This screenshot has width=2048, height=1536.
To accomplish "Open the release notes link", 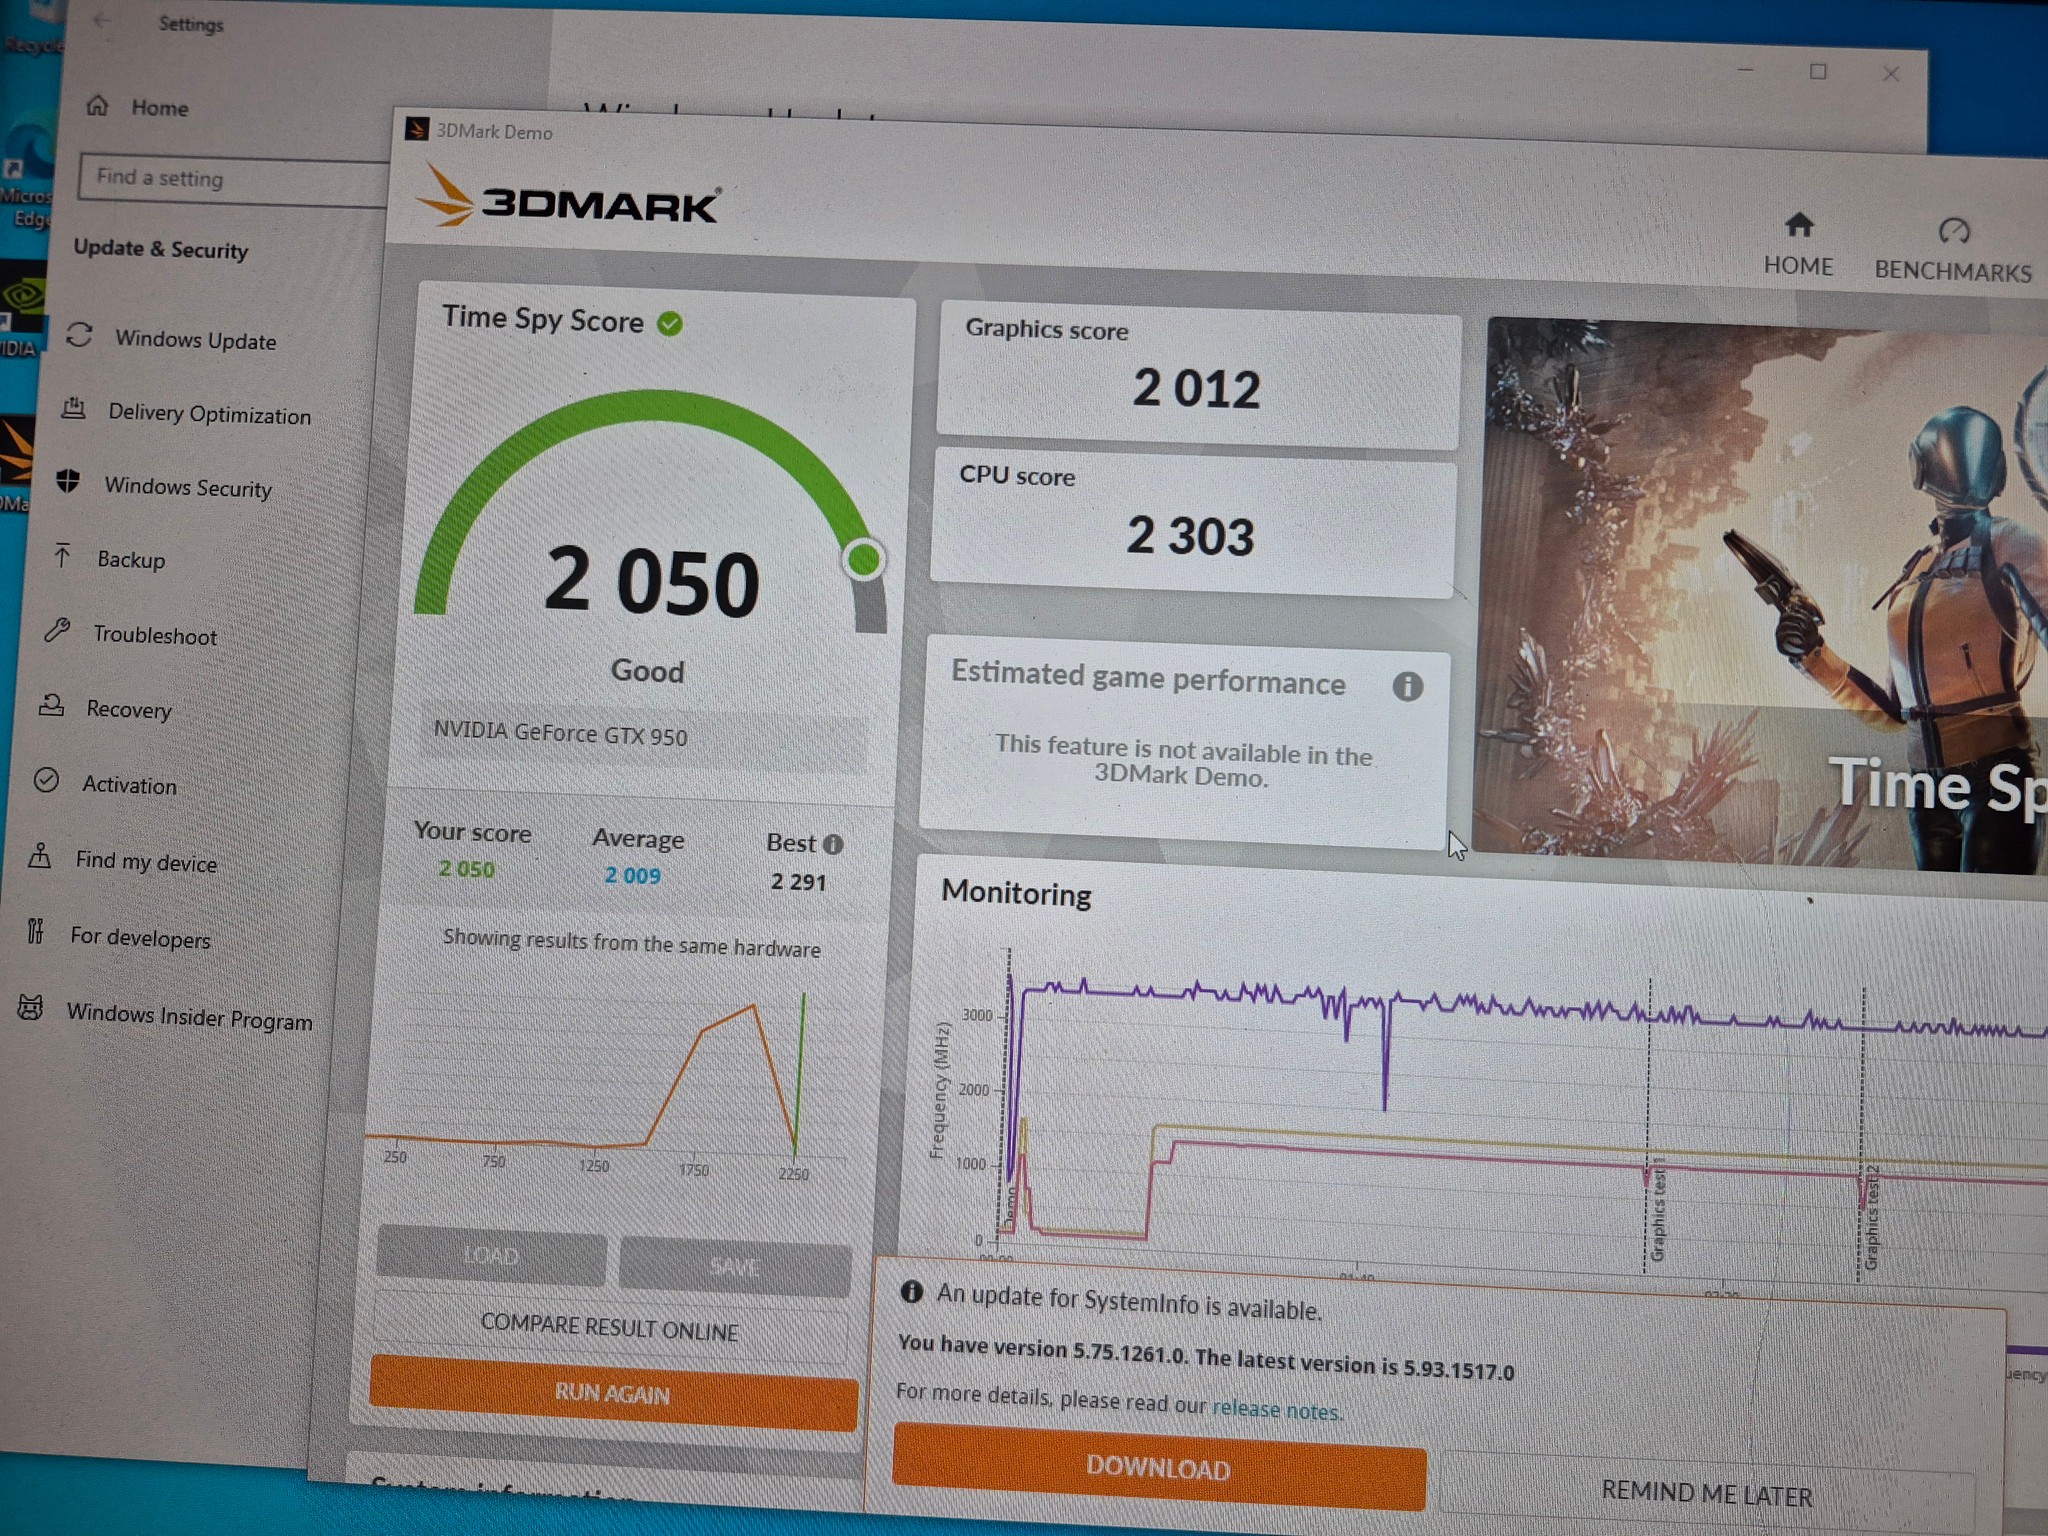I will (x=1276, y=1410).
